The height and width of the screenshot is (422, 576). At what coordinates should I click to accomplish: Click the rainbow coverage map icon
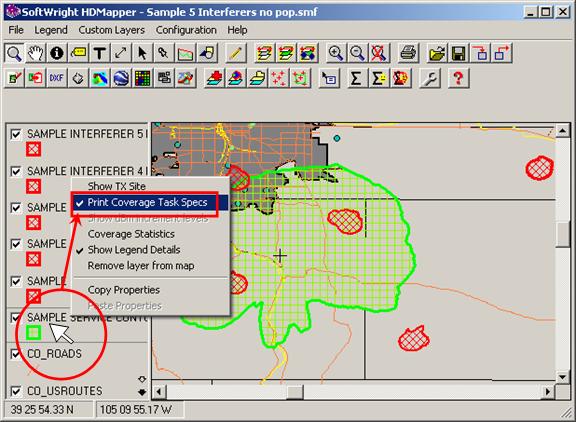(100, 78)
